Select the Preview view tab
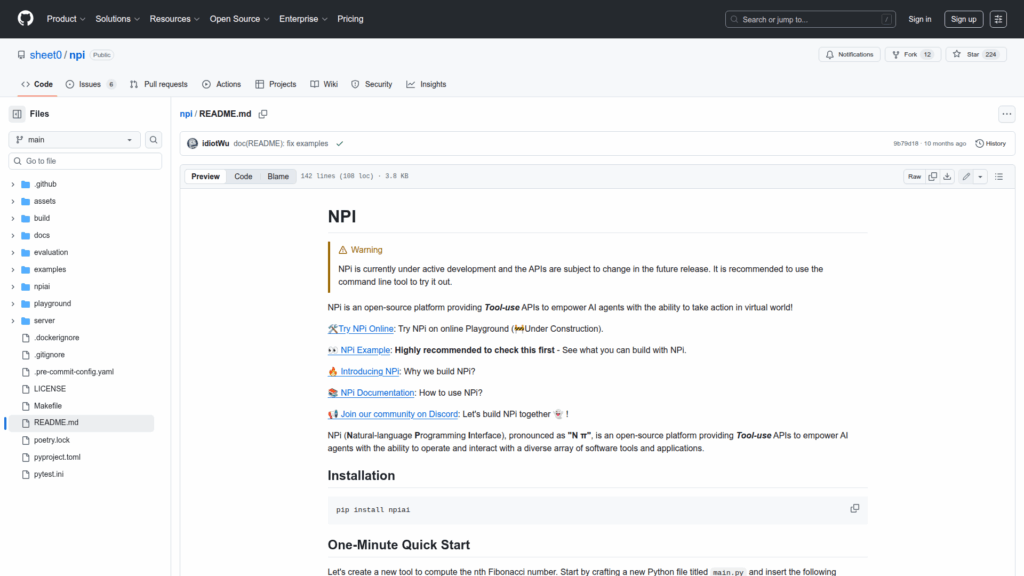Image resolution: width=1024 pixels, height=576 pixels. [x=205, y=176]
